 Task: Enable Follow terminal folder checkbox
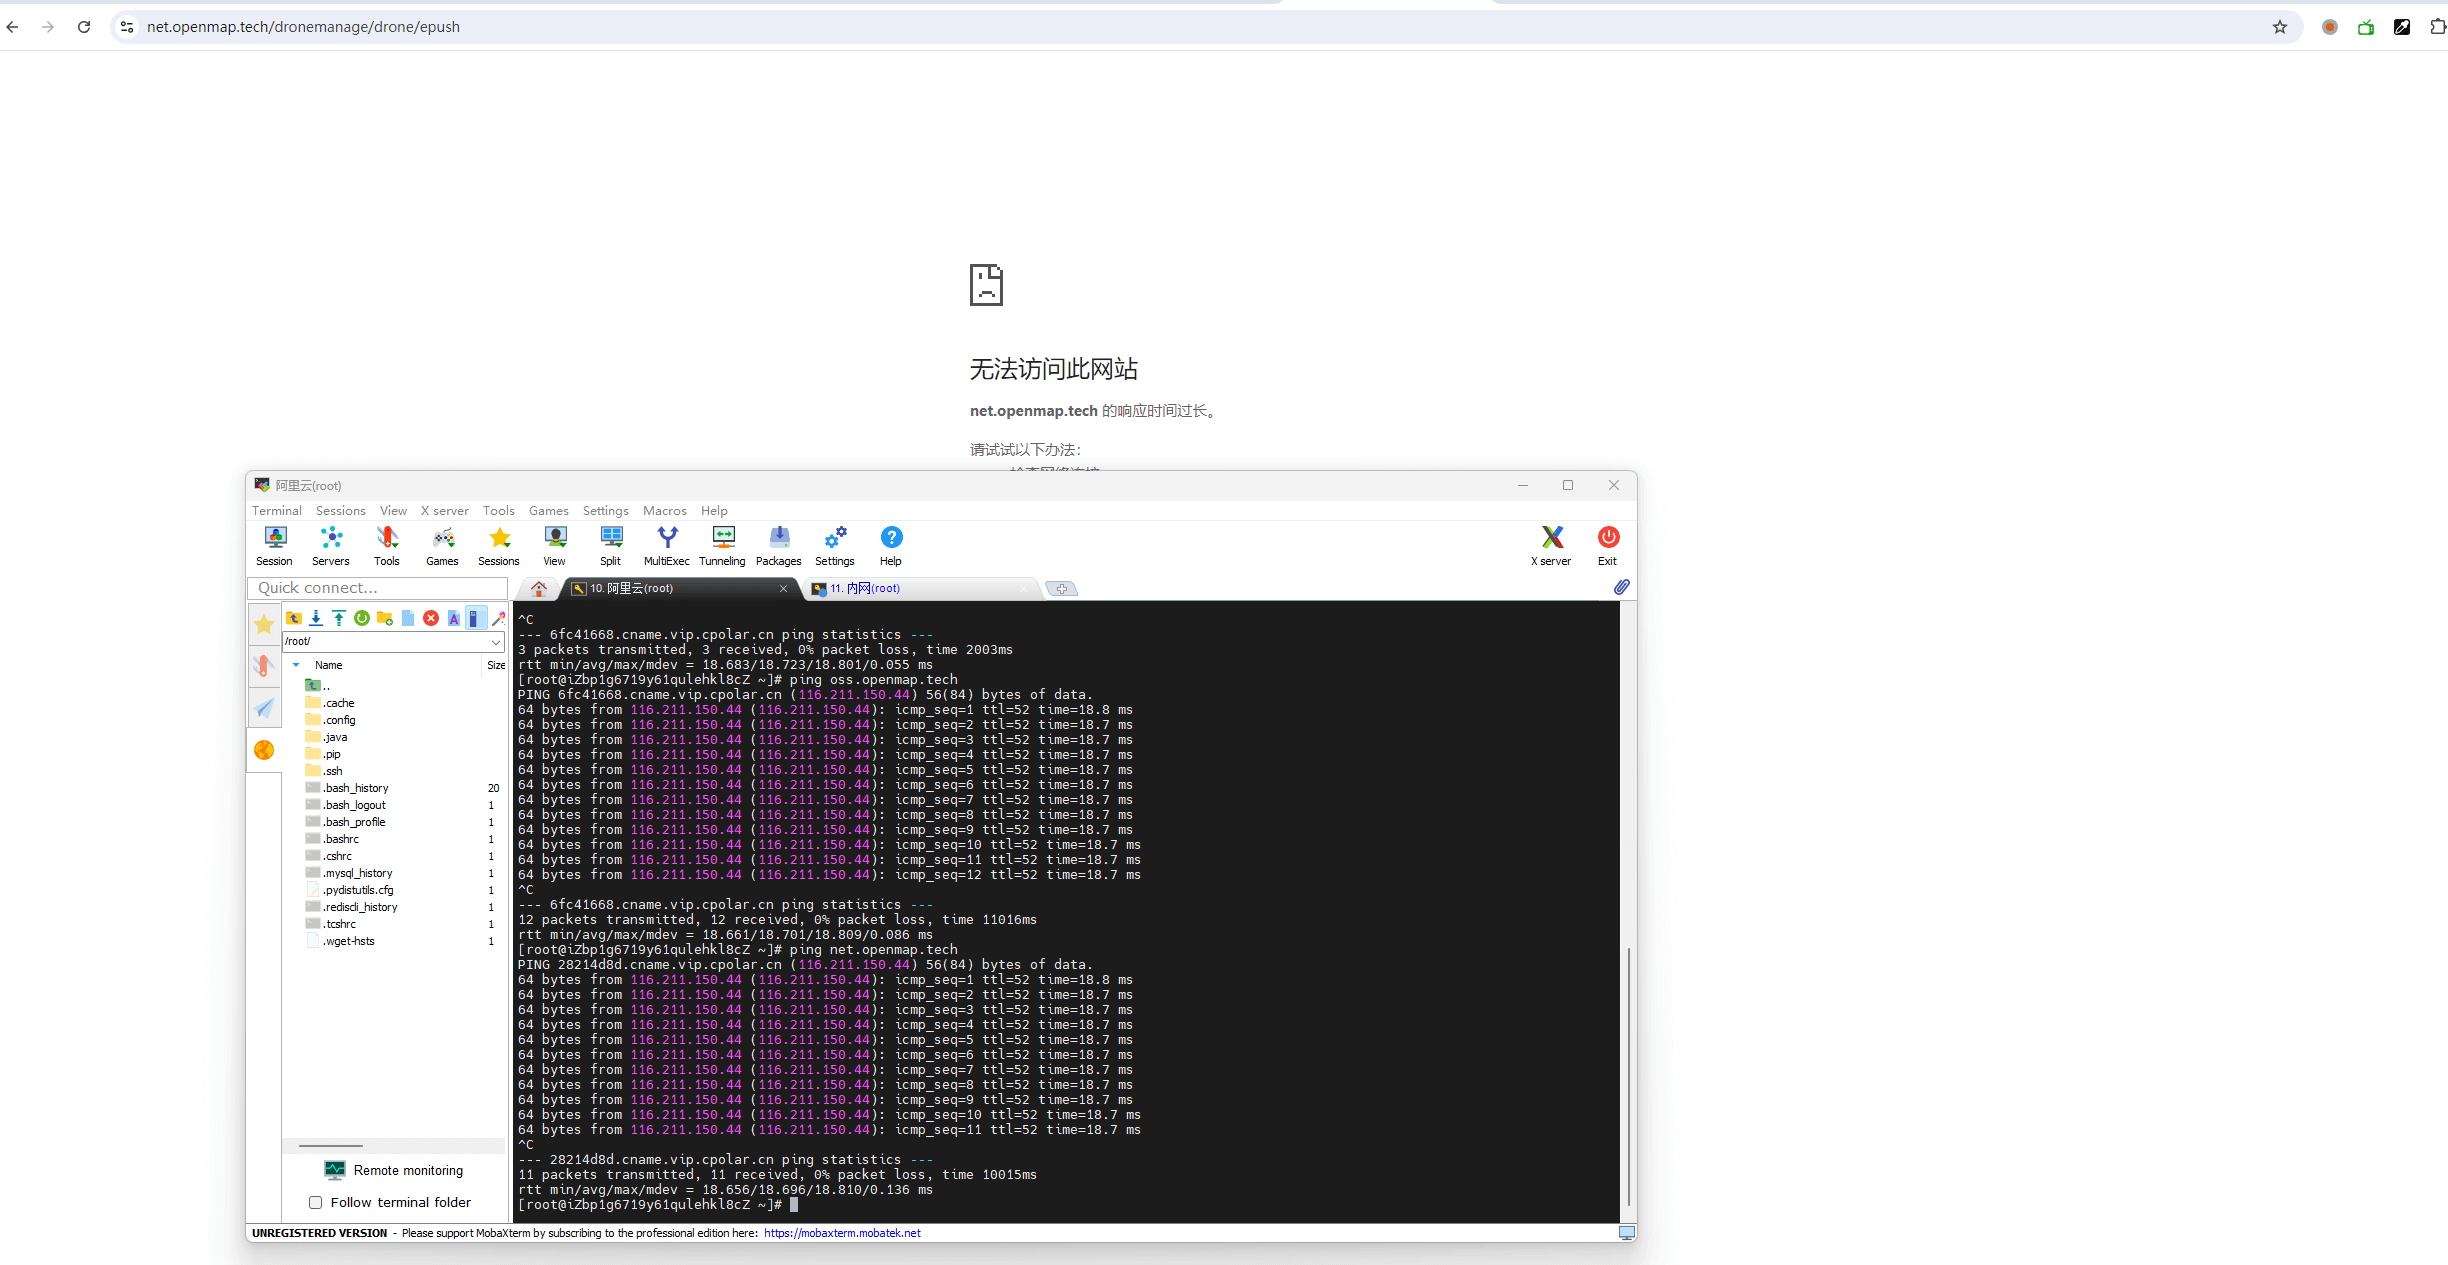point(316,1202)
